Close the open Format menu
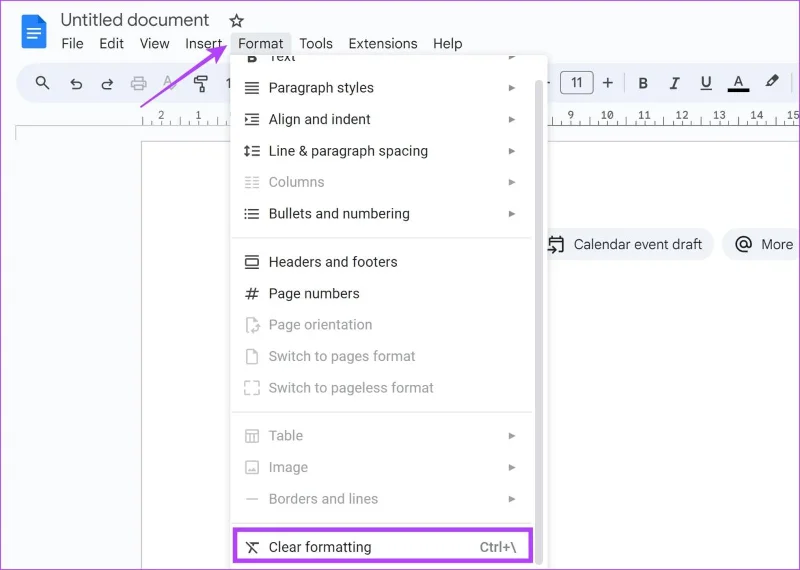 (260, 44)
